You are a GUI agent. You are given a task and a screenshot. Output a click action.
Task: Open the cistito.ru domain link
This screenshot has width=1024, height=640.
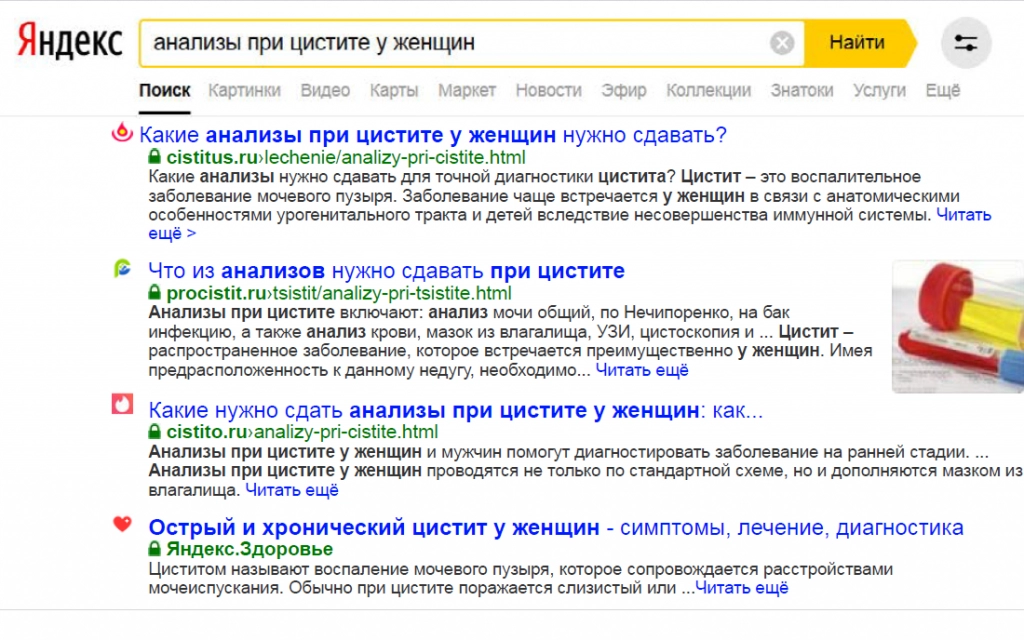click(x=207, y=432)
